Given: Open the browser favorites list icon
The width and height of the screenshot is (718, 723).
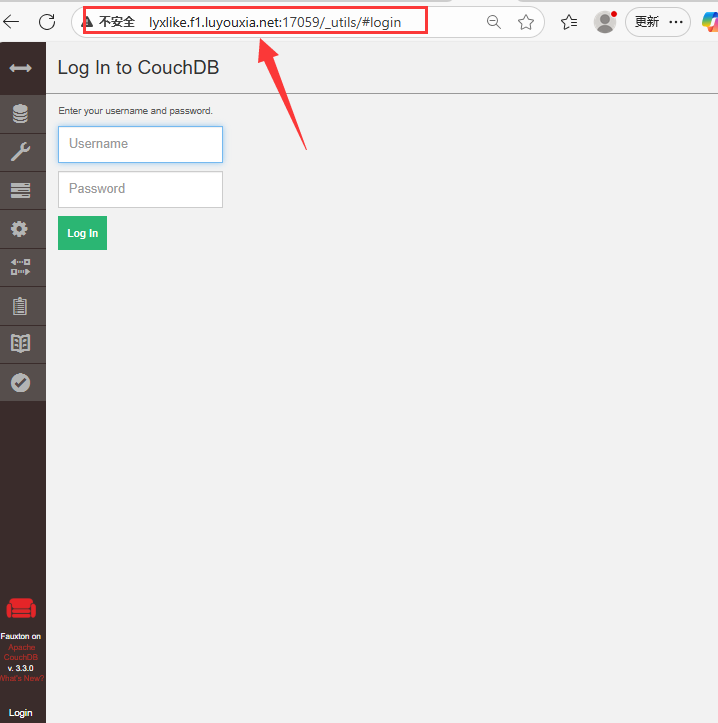Looking at the screenshot, I should 569,22.
